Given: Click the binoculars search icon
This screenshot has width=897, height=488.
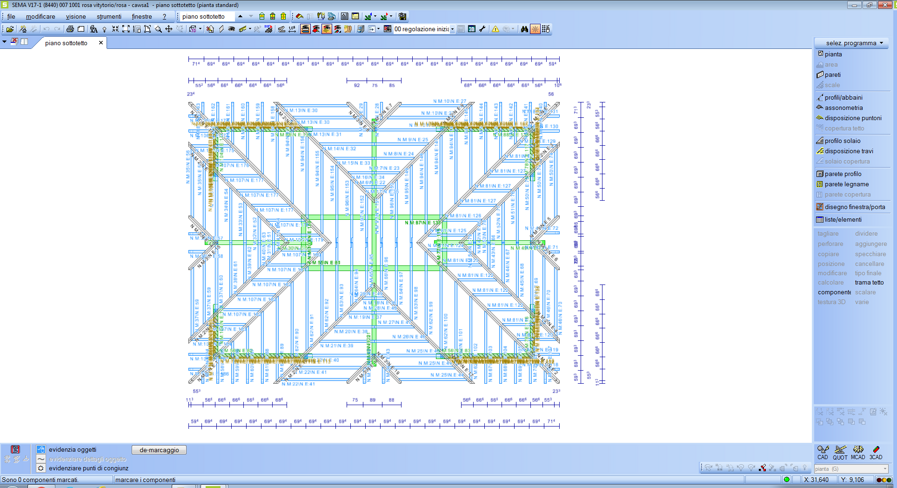Looking at the screenshot, I should (x=524, y=29).
